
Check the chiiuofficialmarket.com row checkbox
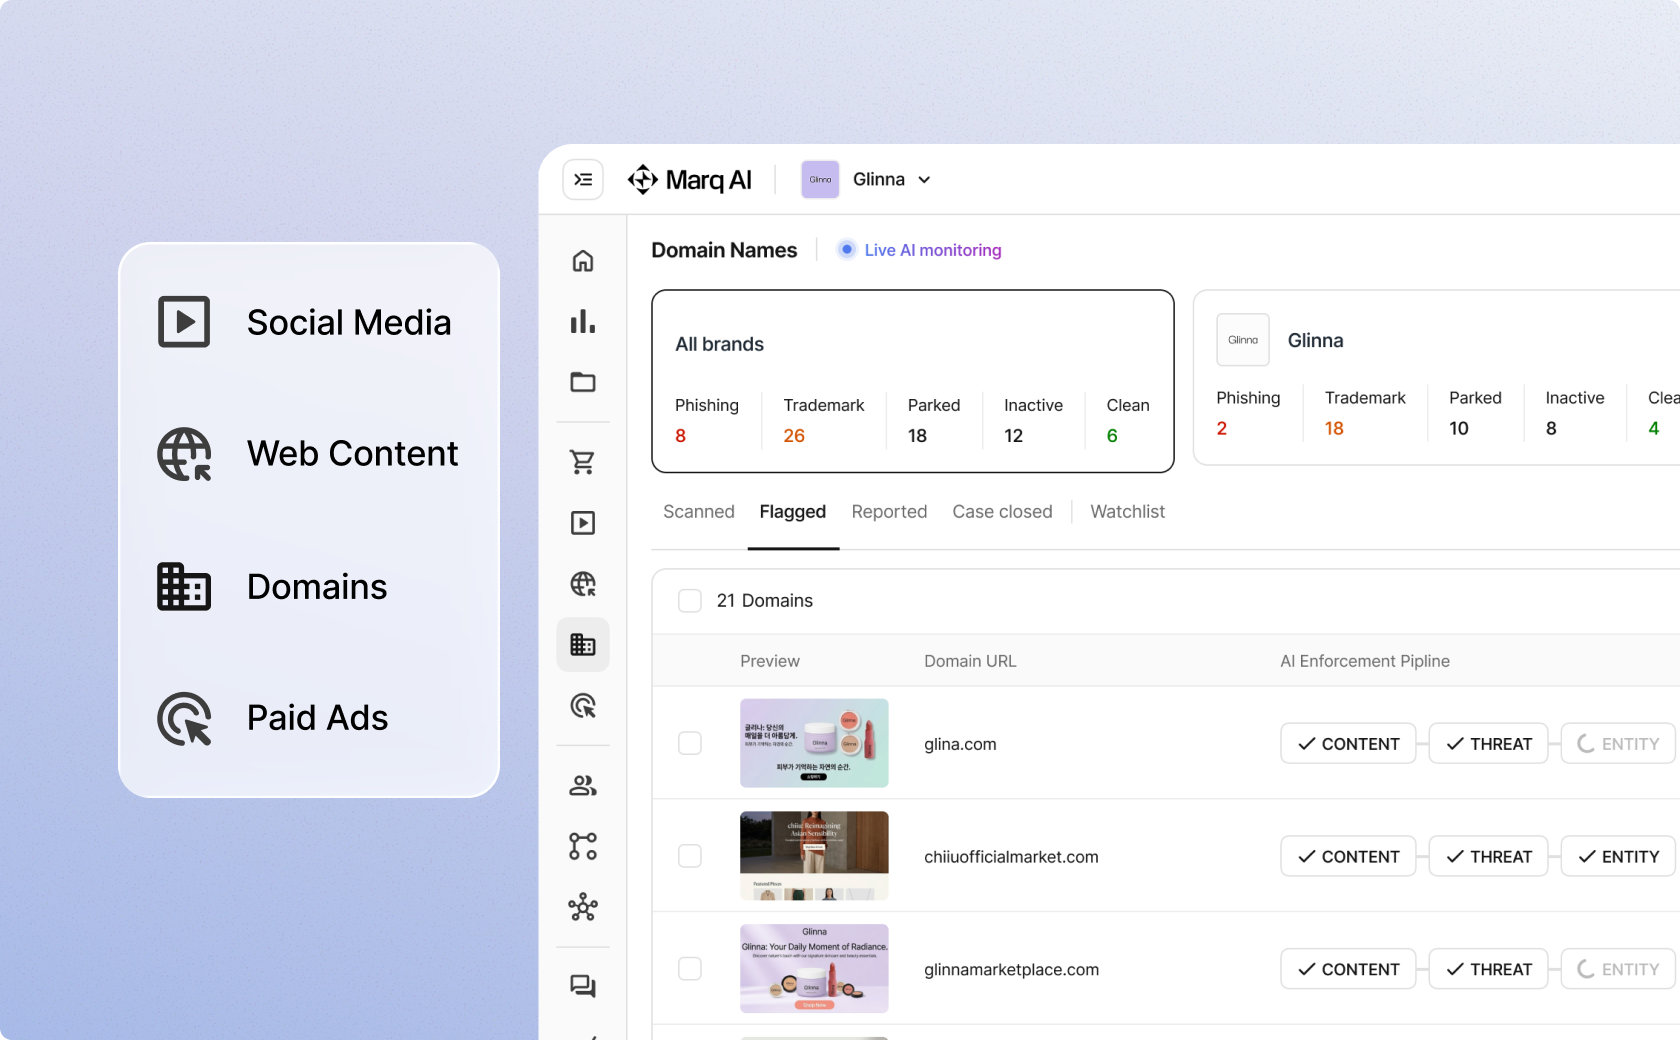[x=690, y=856]
